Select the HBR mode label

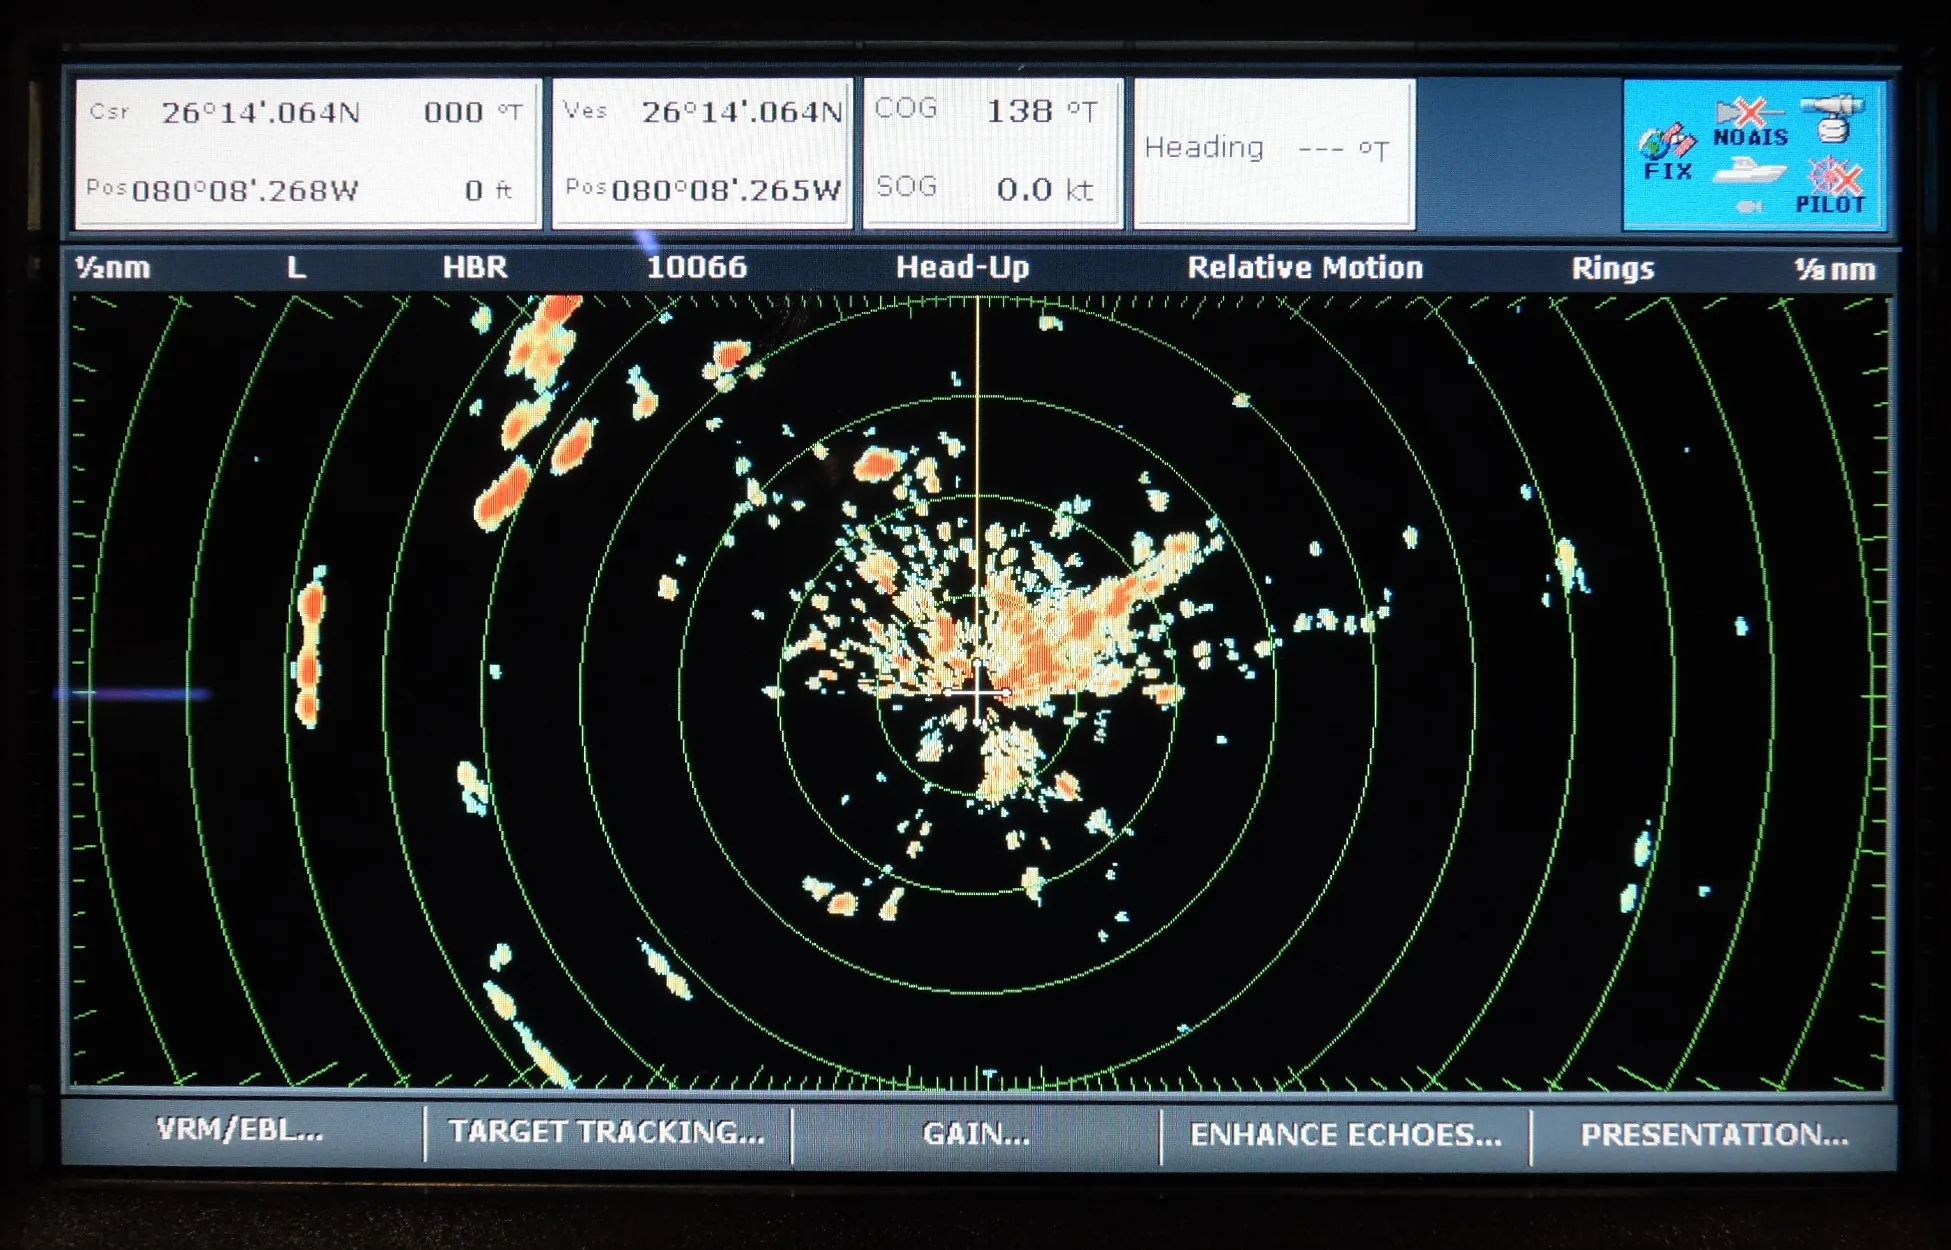(x=475, y=267)
